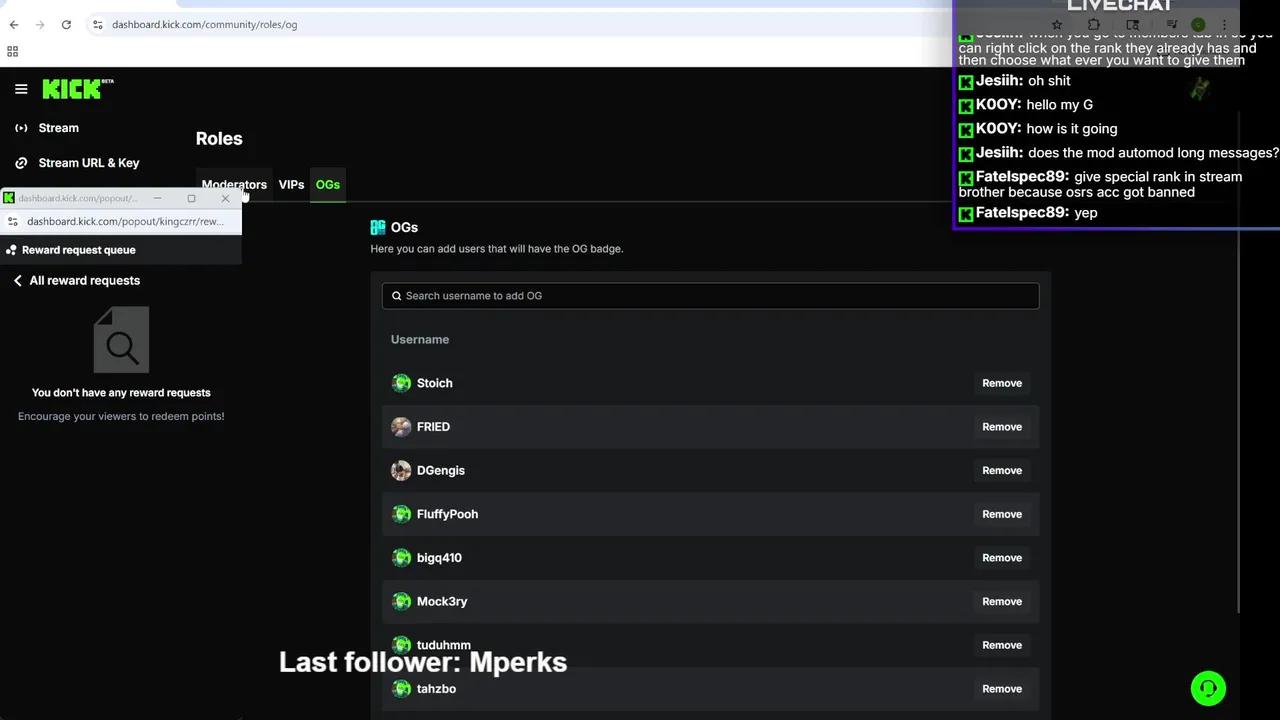The image size is (1280, 720).
Task: Remove FRIED from OGs
Action: (1002, 427)
